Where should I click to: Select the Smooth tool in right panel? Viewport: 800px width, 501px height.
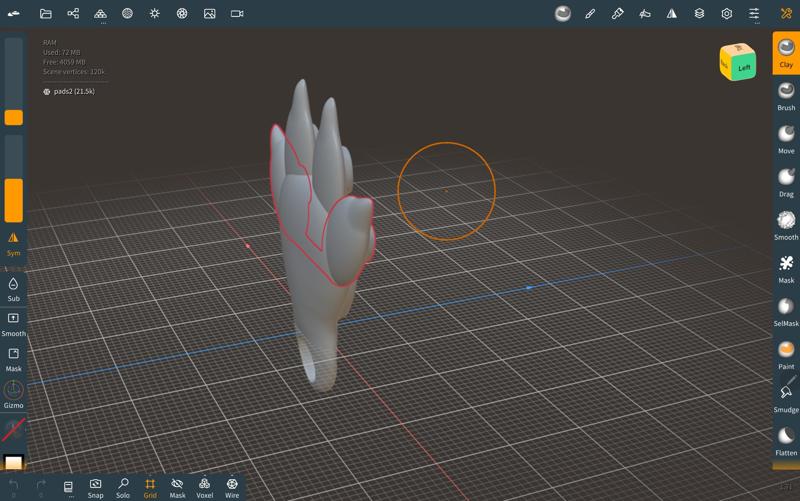(x=786, y=226)
